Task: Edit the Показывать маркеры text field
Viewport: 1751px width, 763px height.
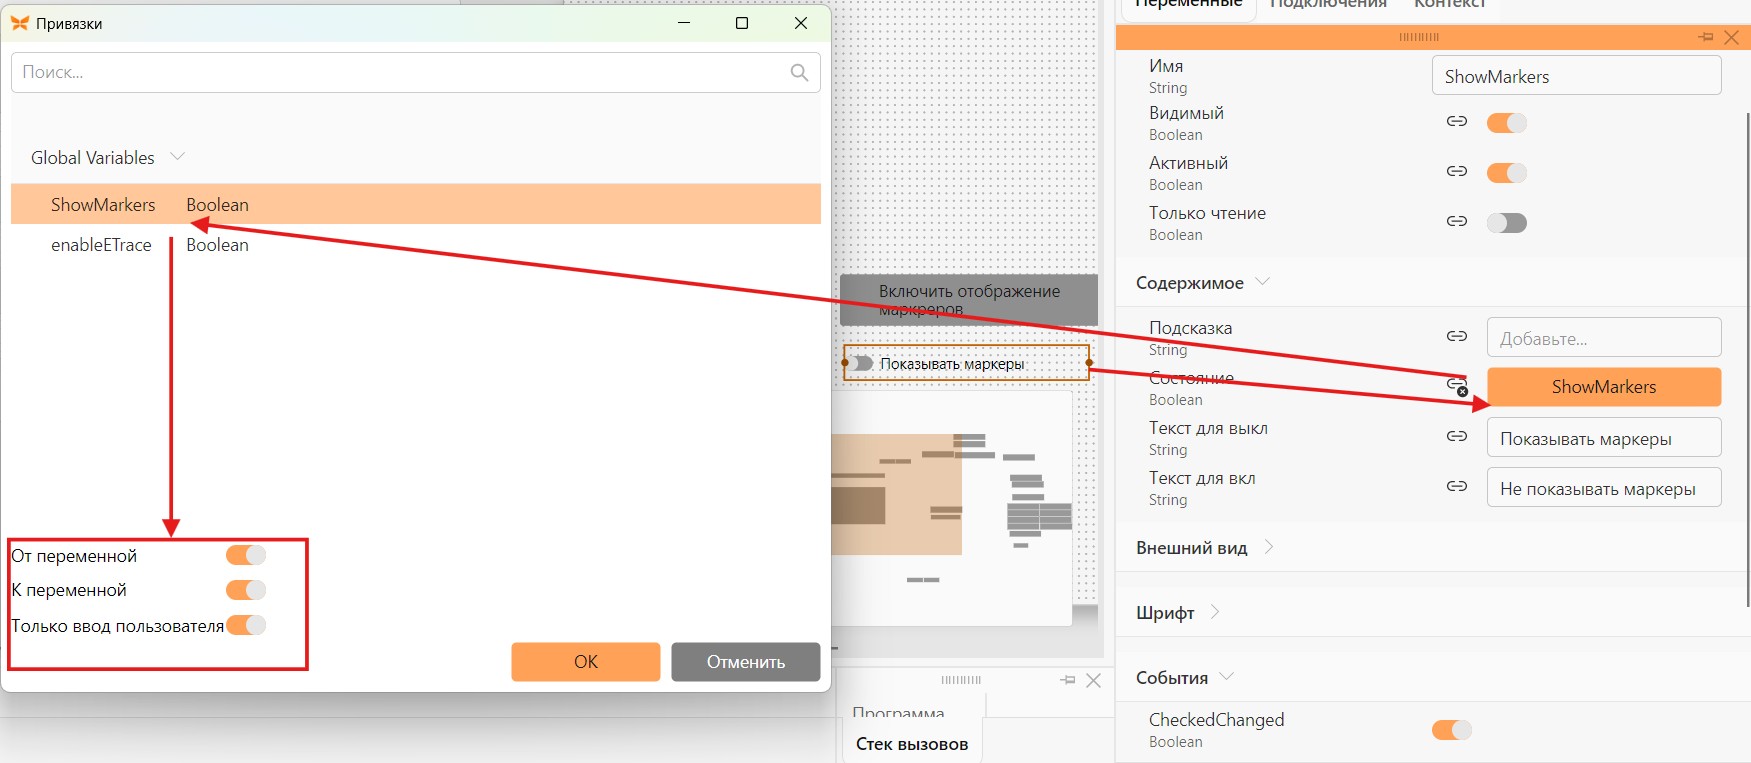Action: 1604,437
